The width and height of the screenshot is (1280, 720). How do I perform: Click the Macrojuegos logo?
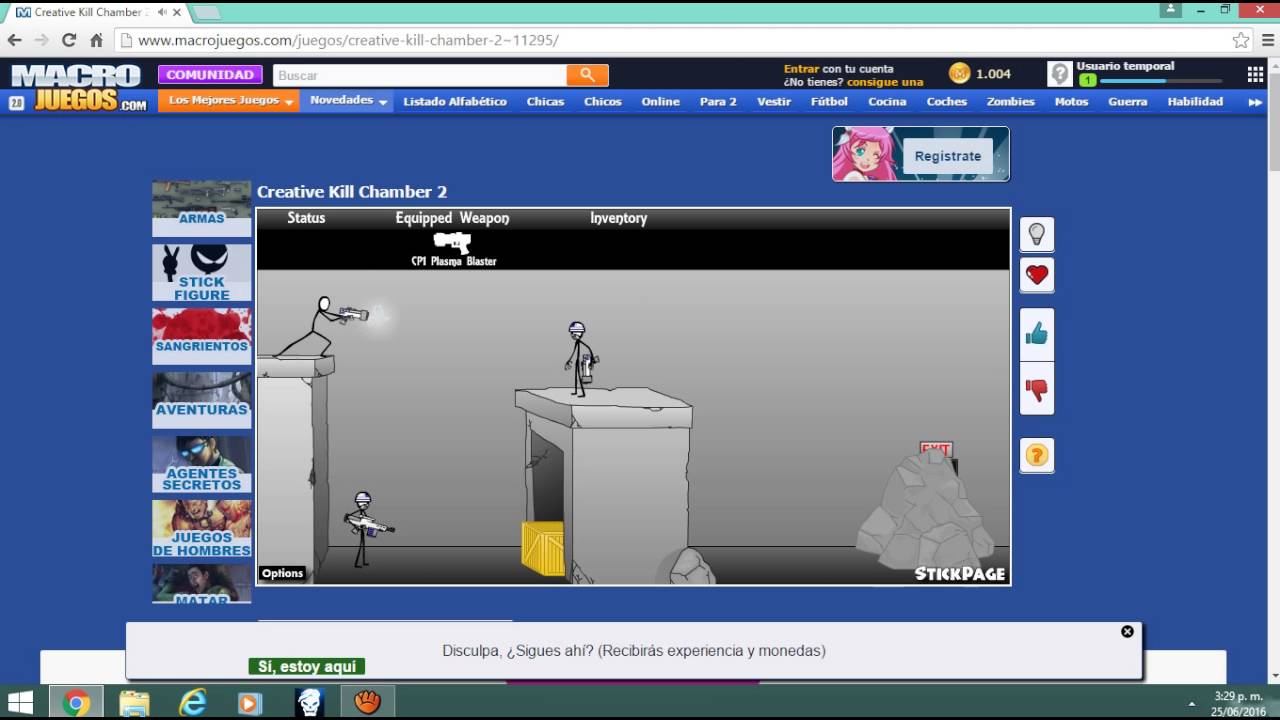pos(77,87)
